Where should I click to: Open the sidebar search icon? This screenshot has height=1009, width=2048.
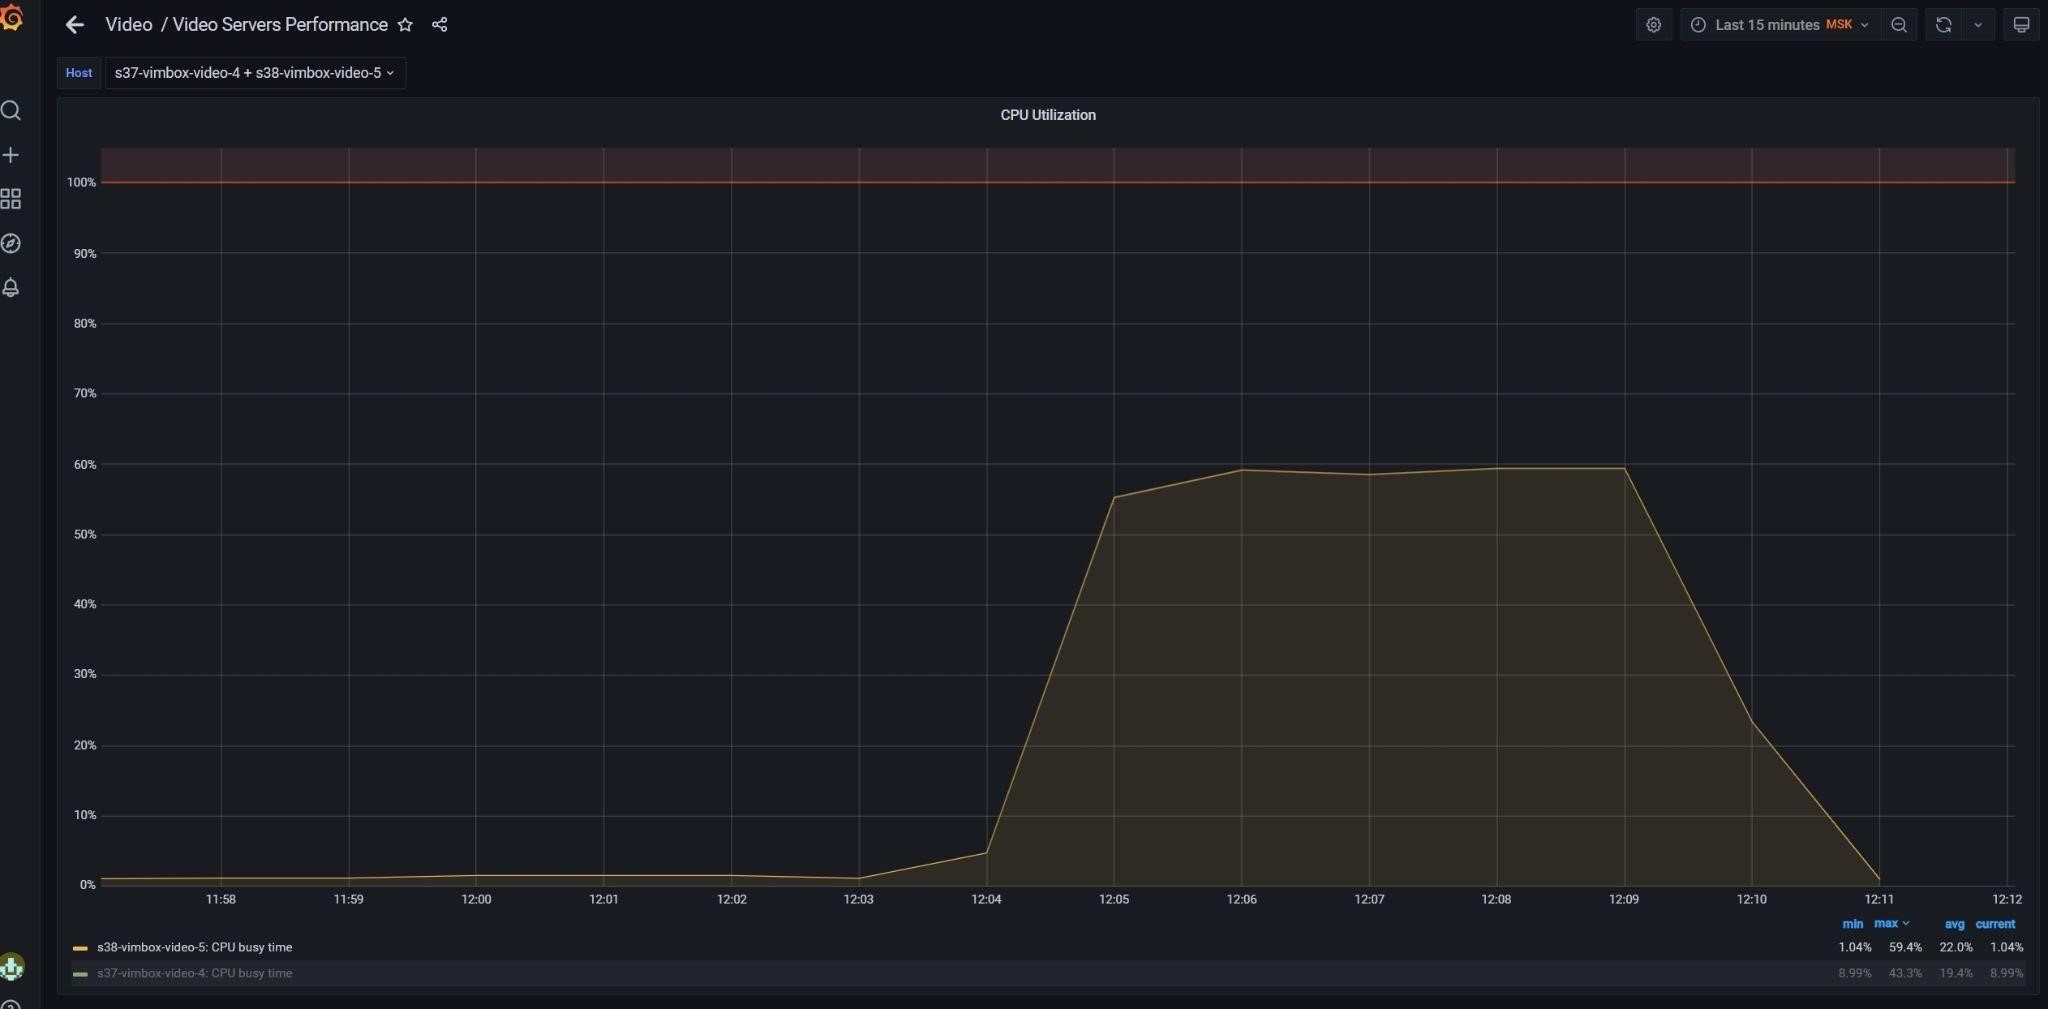point(11,110)
